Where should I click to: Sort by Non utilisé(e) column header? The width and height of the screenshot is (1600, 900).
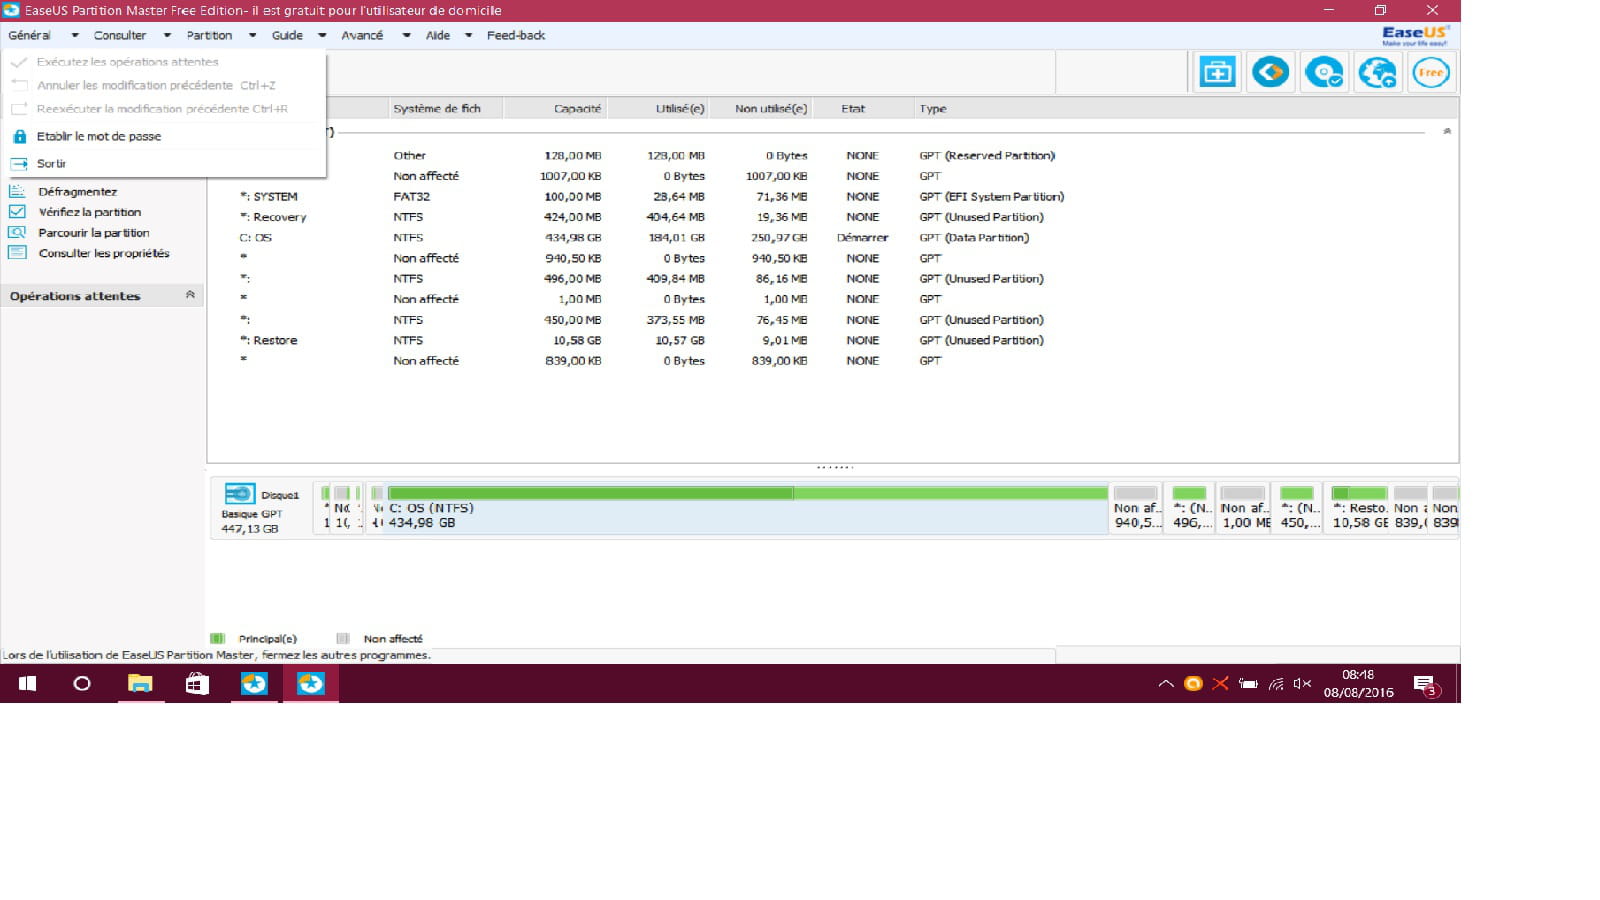762,108
